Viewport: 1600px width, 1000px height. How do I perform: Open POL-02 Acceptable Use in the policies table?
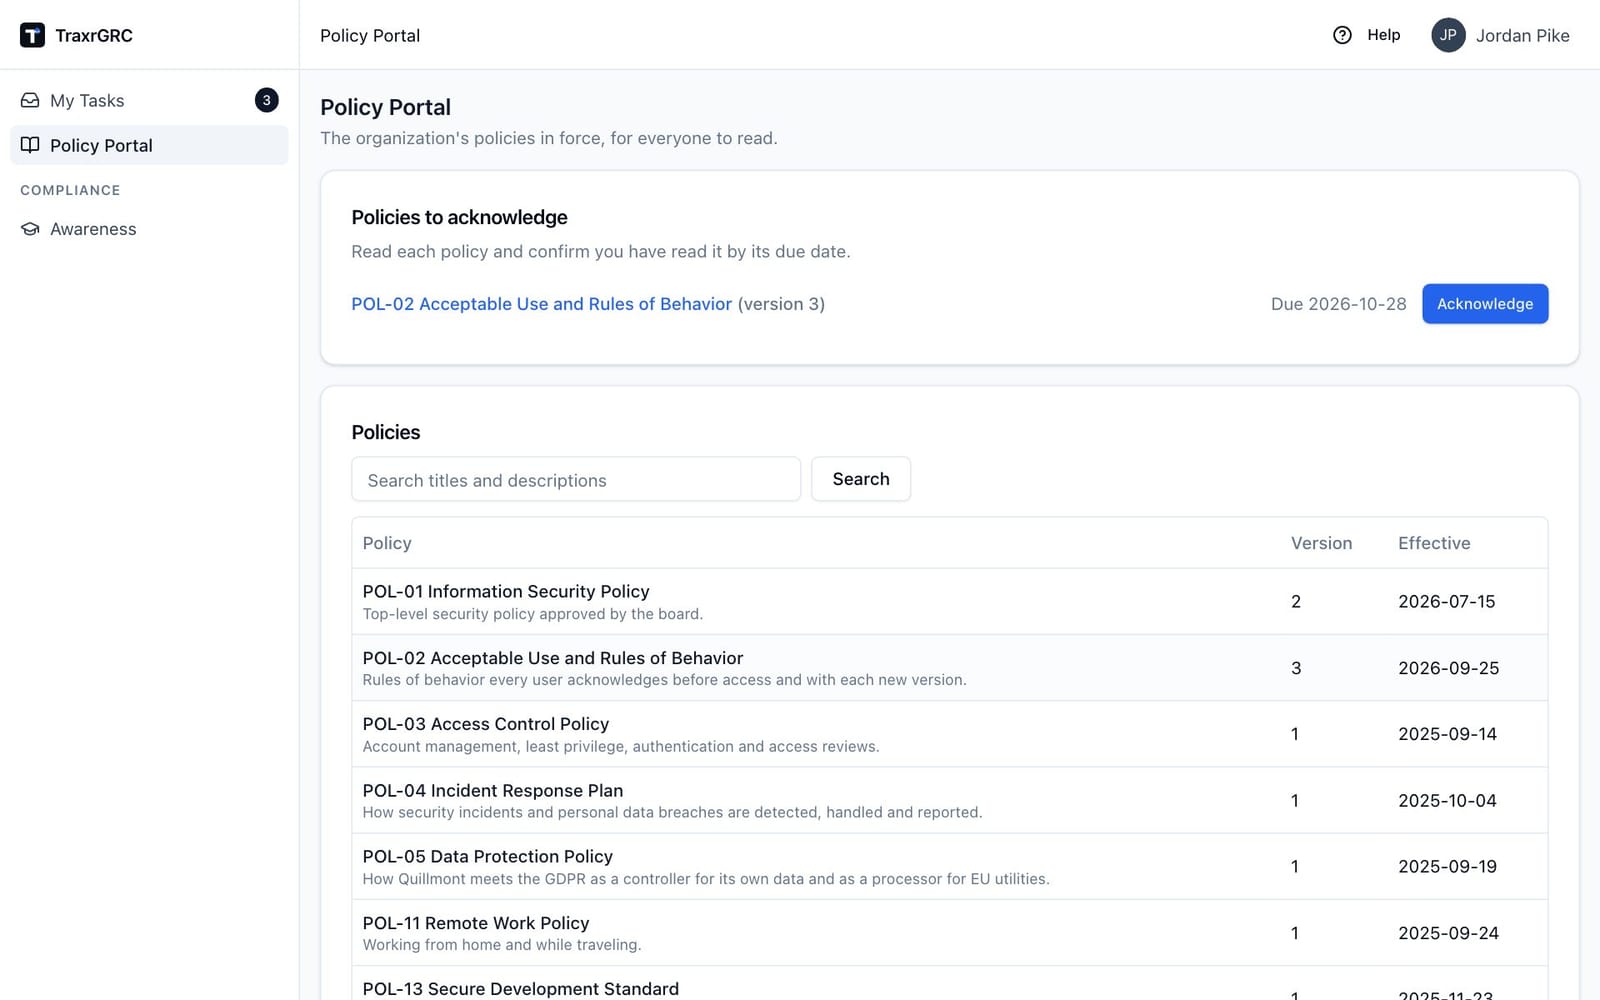coord(950,668)
